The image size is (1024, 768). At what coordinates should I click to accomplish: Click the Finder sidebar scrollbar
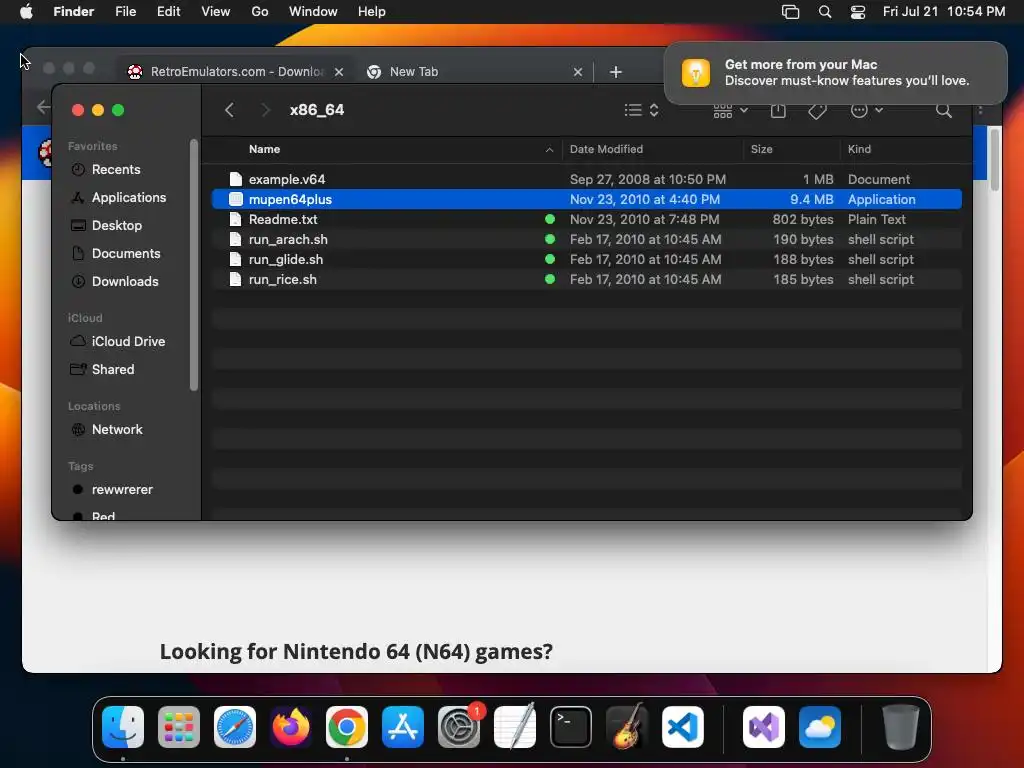pyautogui.click(x=193, y=264)
